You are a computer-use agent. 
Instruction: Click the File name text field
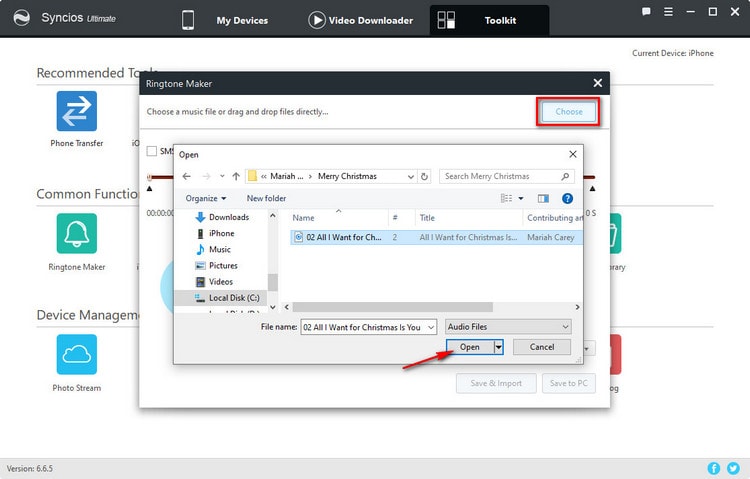(x=364, y=327)
